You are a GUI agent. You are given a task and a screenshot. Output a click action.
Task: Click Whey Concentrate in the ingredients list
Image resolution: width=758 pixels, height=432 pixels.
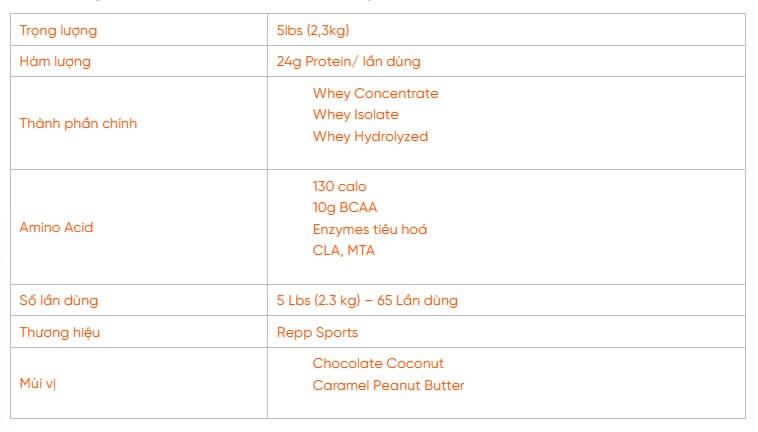(375, 93)
